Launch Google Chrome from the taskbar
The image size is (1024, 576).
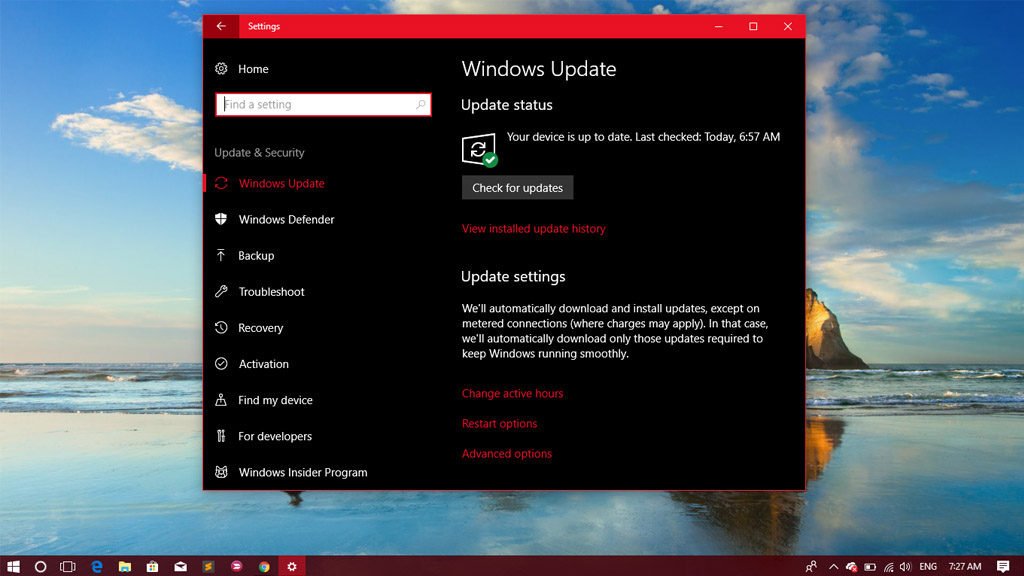pos(264,566)
